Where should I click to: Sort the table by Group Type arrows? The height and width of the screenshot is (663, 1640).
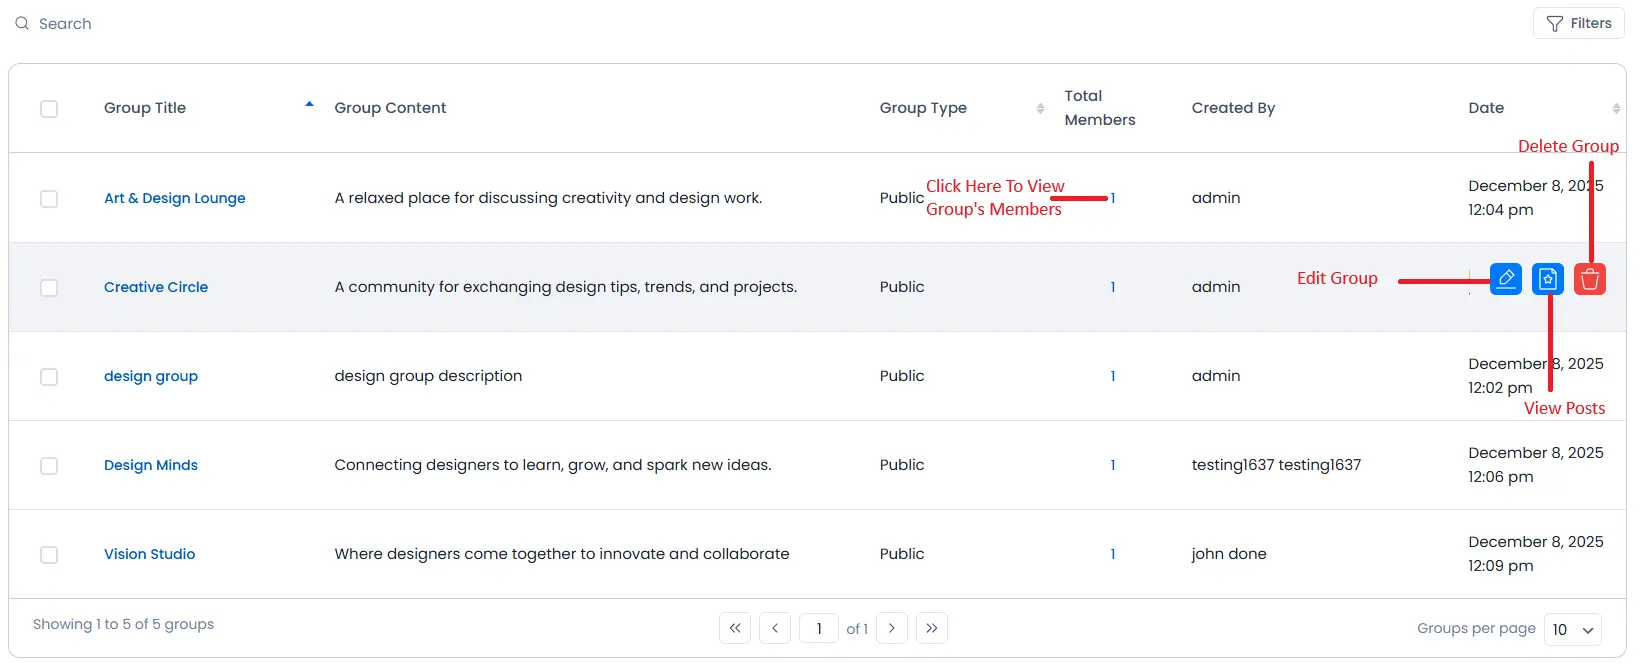point(1040,108)
